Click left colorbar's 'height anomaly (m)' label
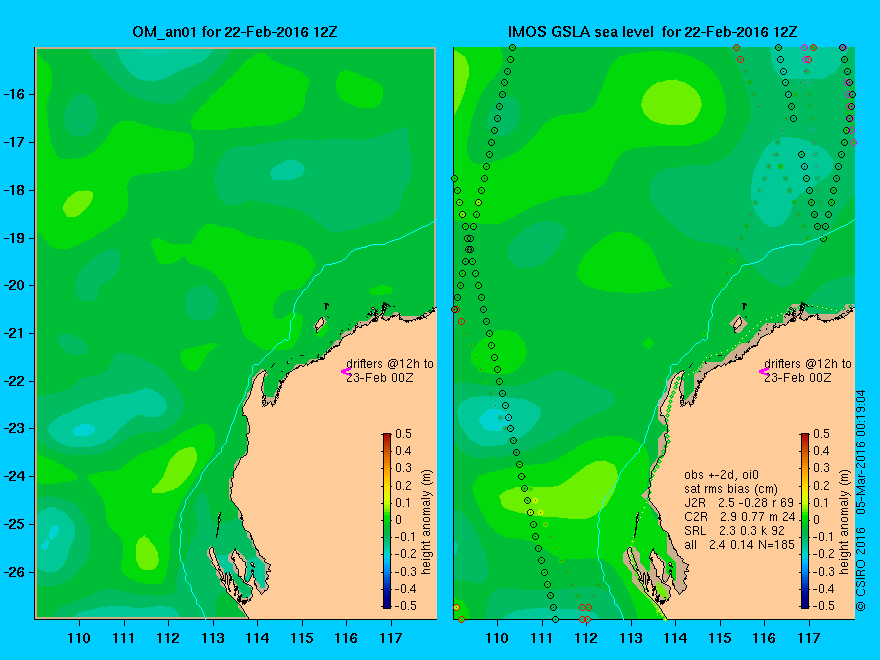Image resolution: width=880 pixels, height=660 pixels. pos(427,522)
